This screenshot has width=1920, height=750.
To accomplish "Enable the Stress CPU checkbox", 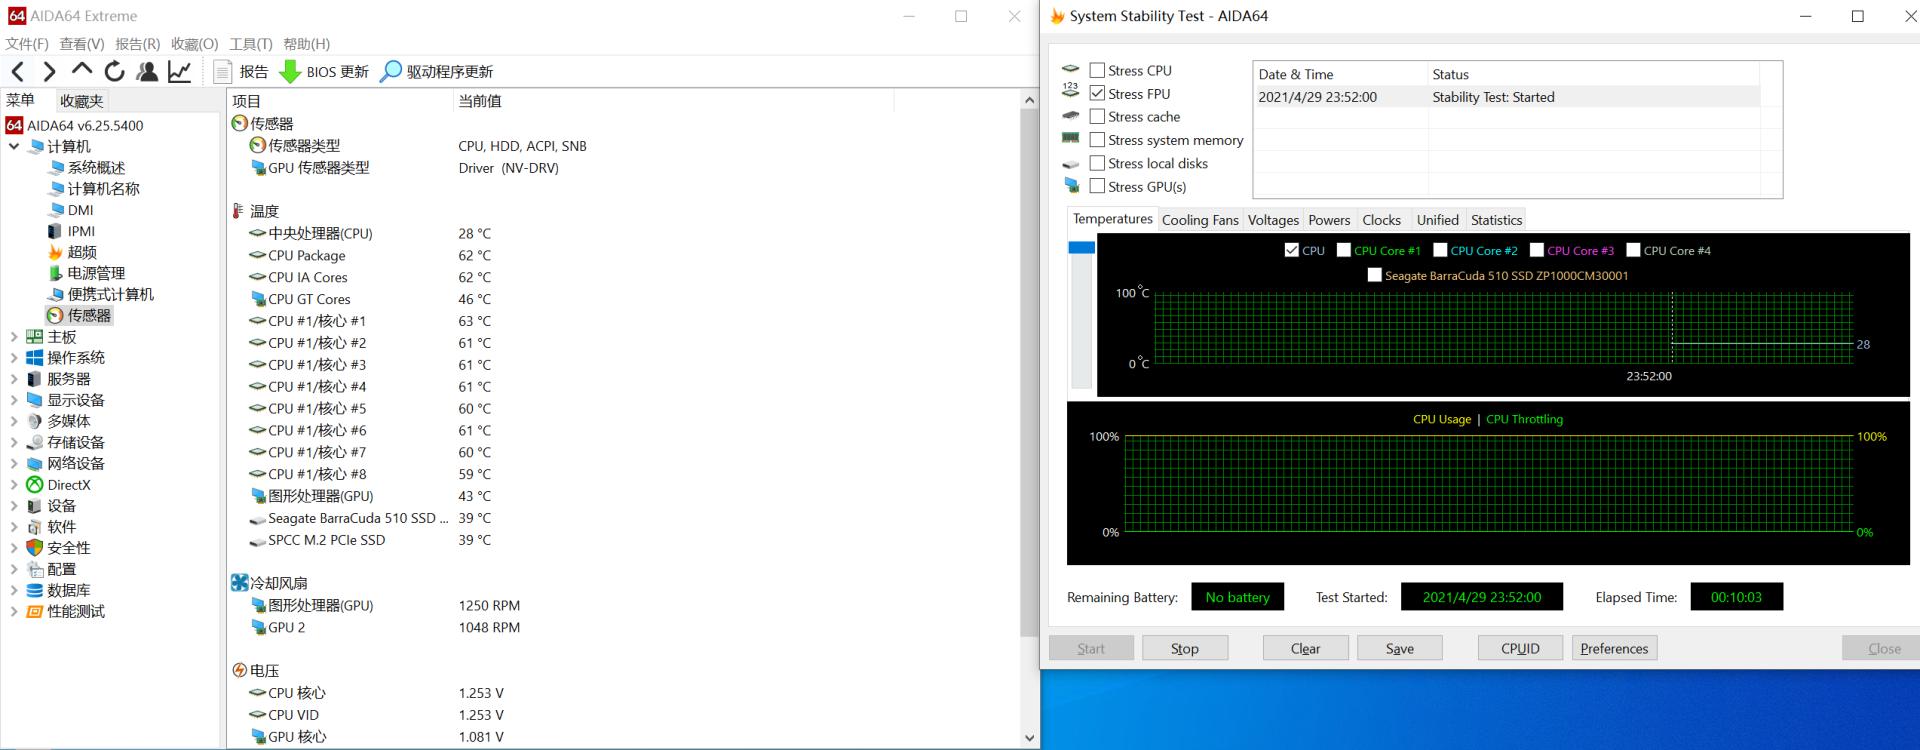I will pyautogui.click(x=1097, y=70).
